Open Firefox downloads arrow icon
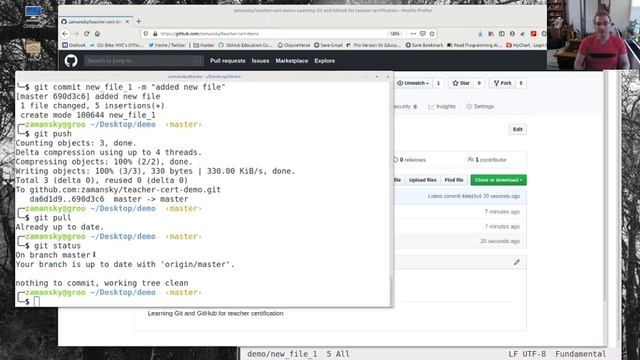Screen dimensions: 640x360 point(480,34)
